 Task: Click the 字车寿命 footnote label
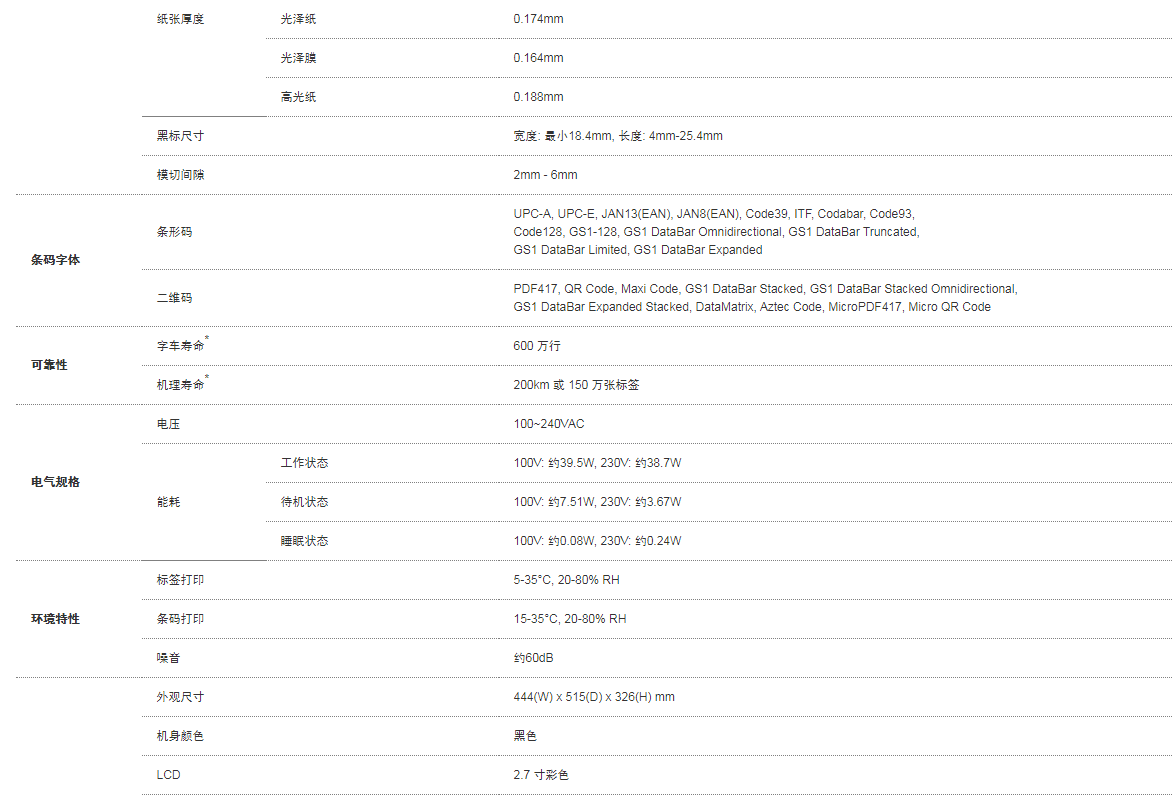[x=182, y=345]
